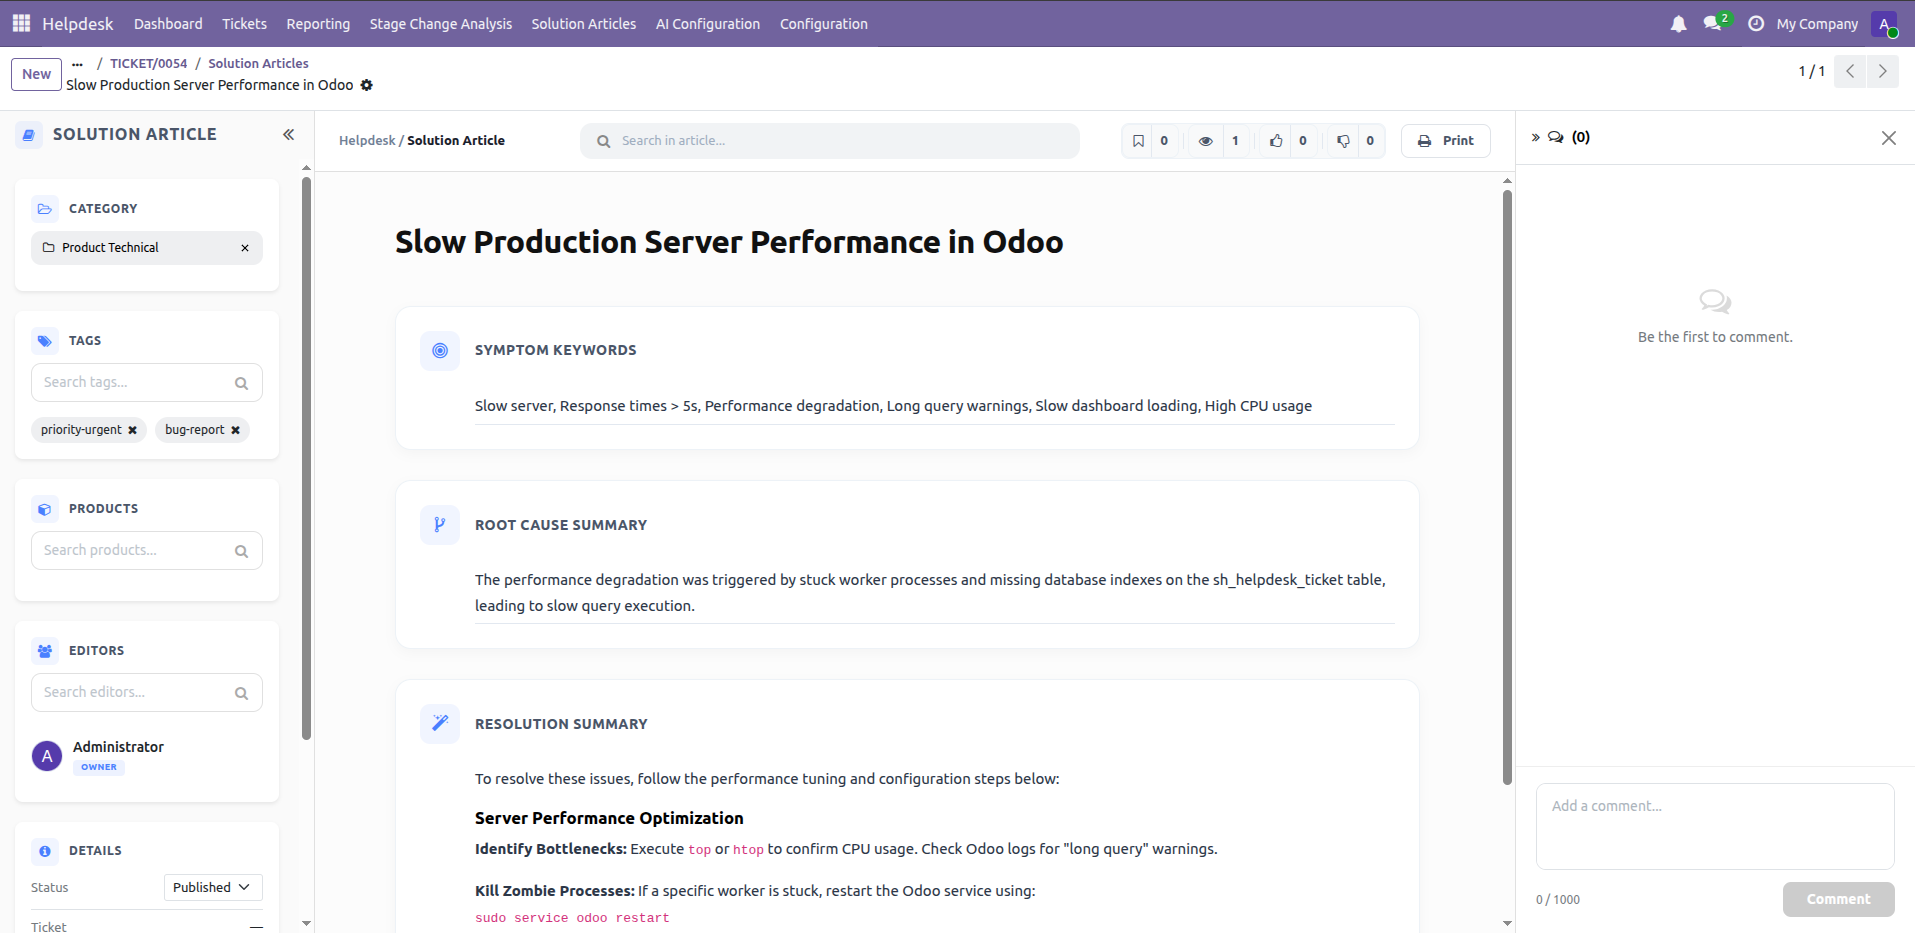Viewport: 1915px width, 933px height.
Task: Click the Tags section icon
Action: click(x=45, y=341)
